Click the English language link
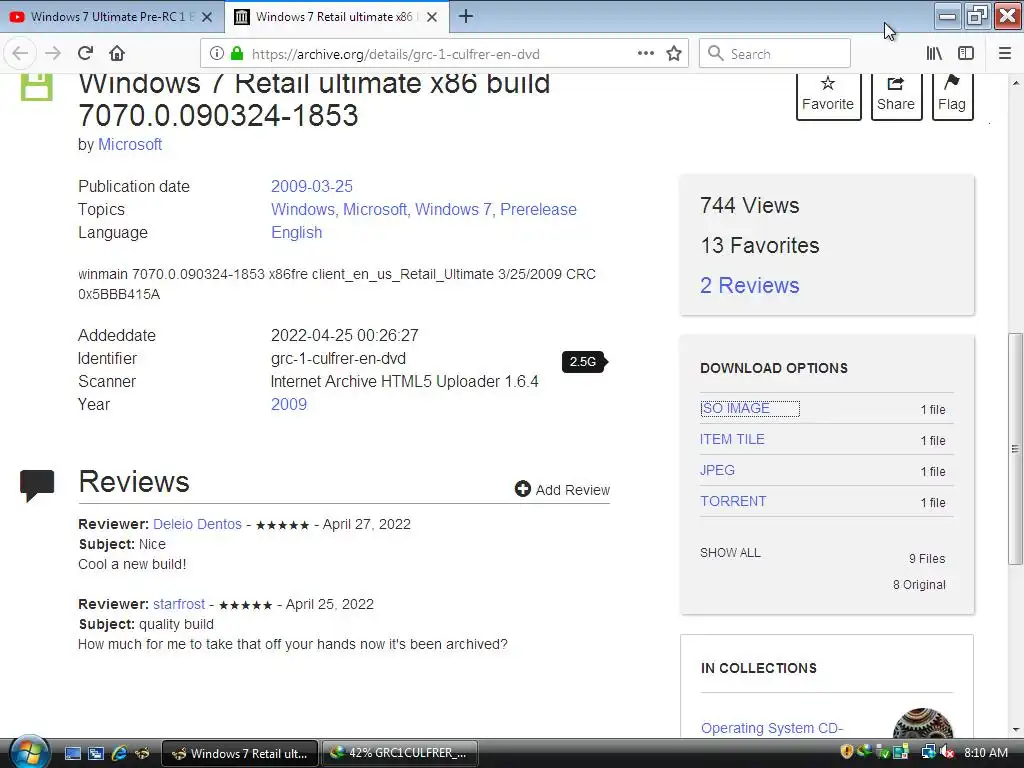The height and width of the screenshot is (768, 1024). [296, 232]
